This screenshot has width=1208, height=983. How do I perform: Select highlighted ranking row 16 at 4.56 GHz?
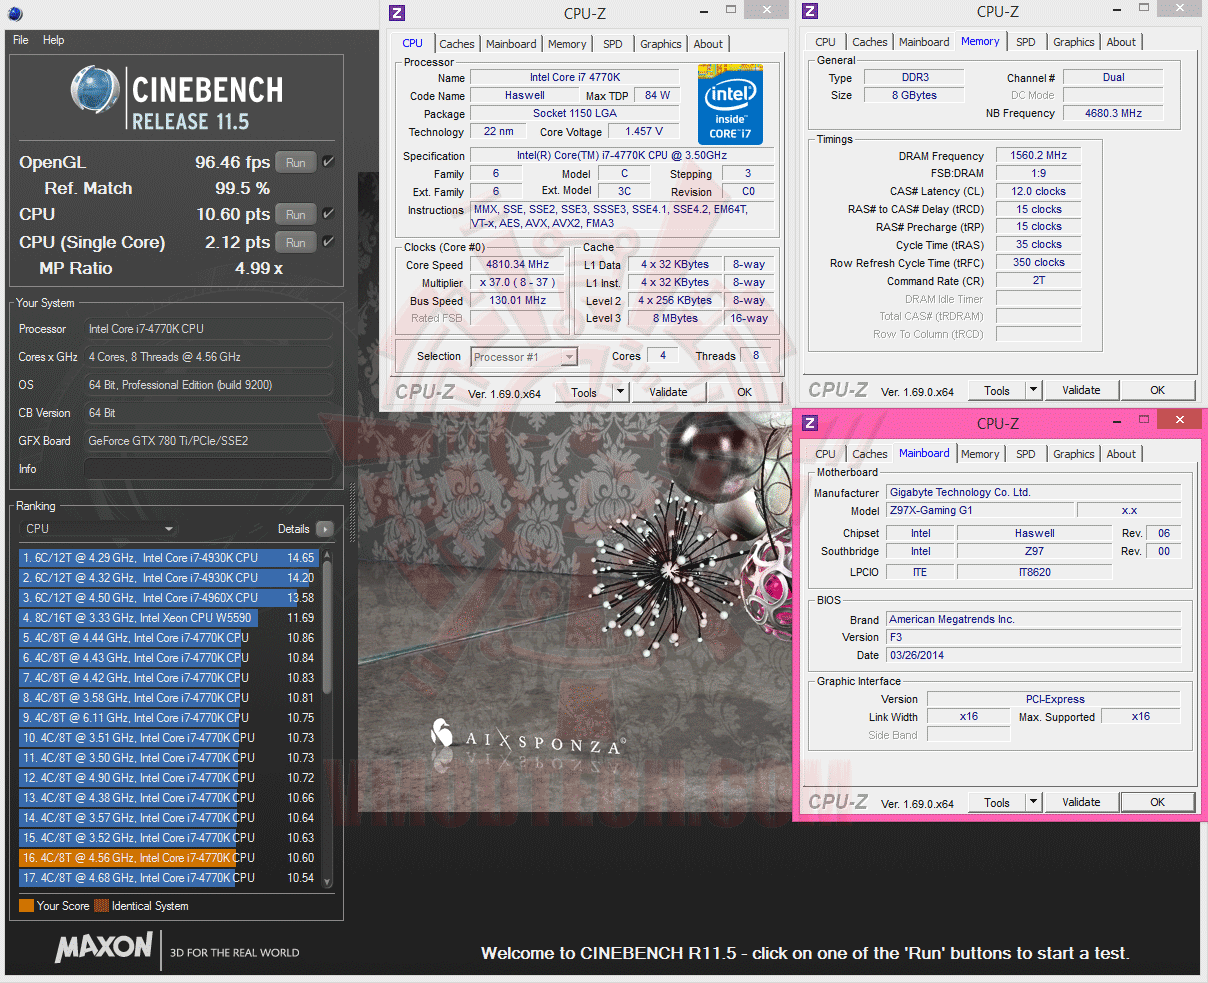pyautogui.click(x=168, y=858)
